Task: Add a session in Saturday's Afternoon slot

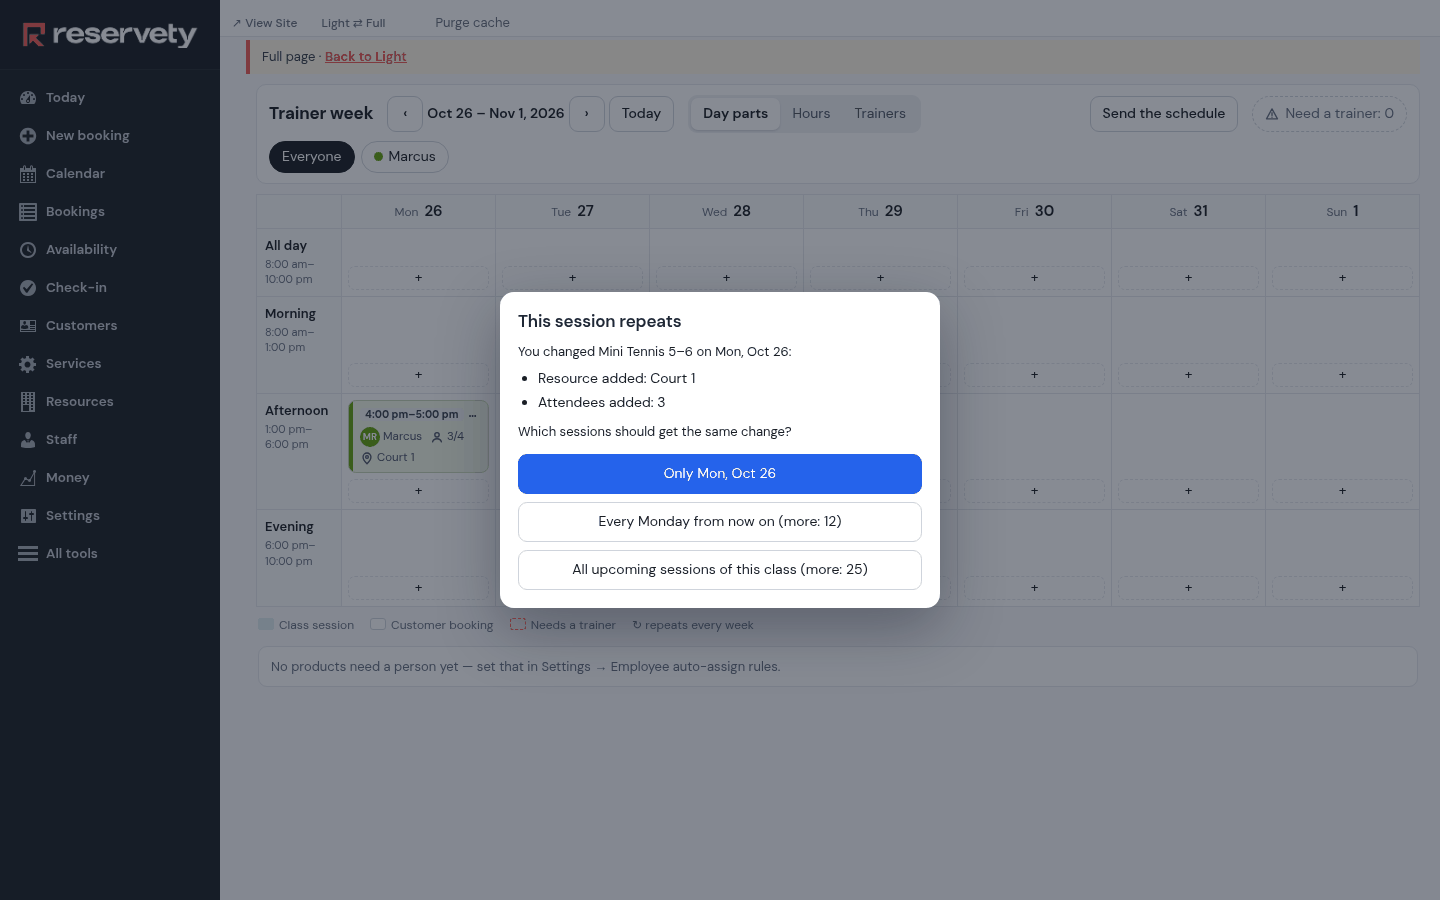Action: click(1188, 491)
